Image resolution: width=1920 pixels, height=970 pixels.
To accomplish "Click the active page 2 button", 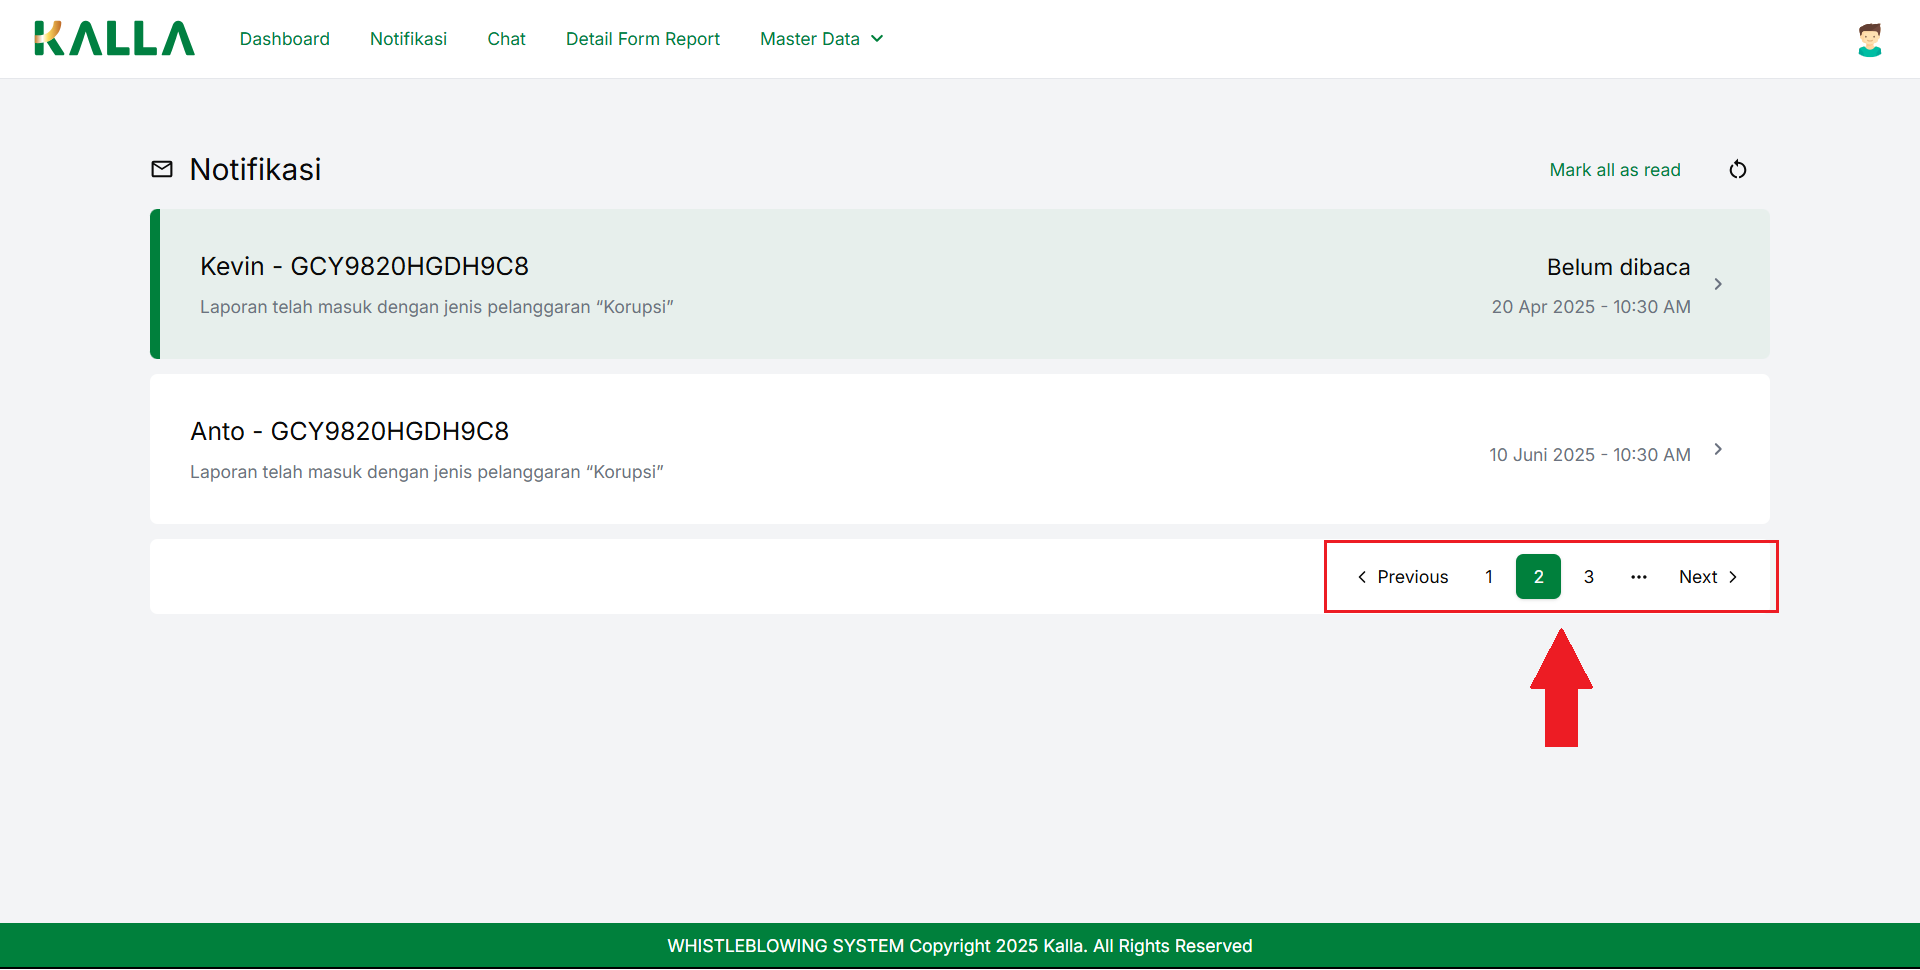I will [x=1538, y=577].
